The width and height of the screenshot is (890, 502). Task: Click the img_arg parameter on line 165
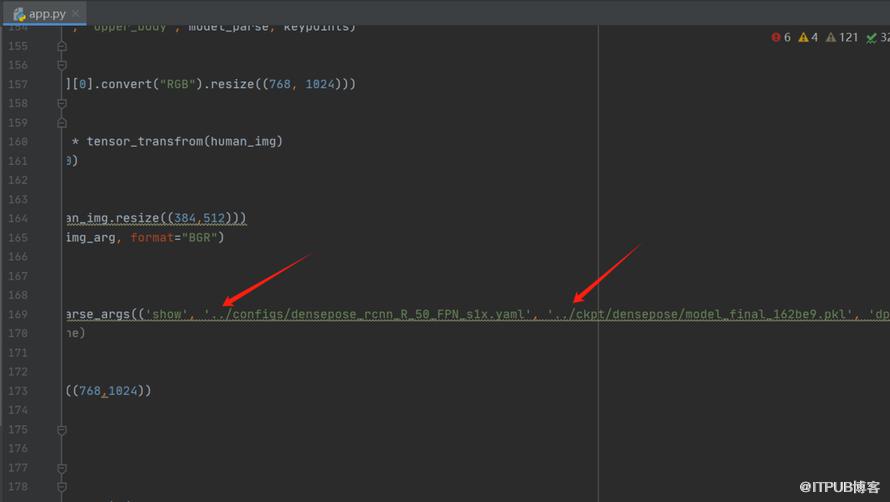point(91,237)
